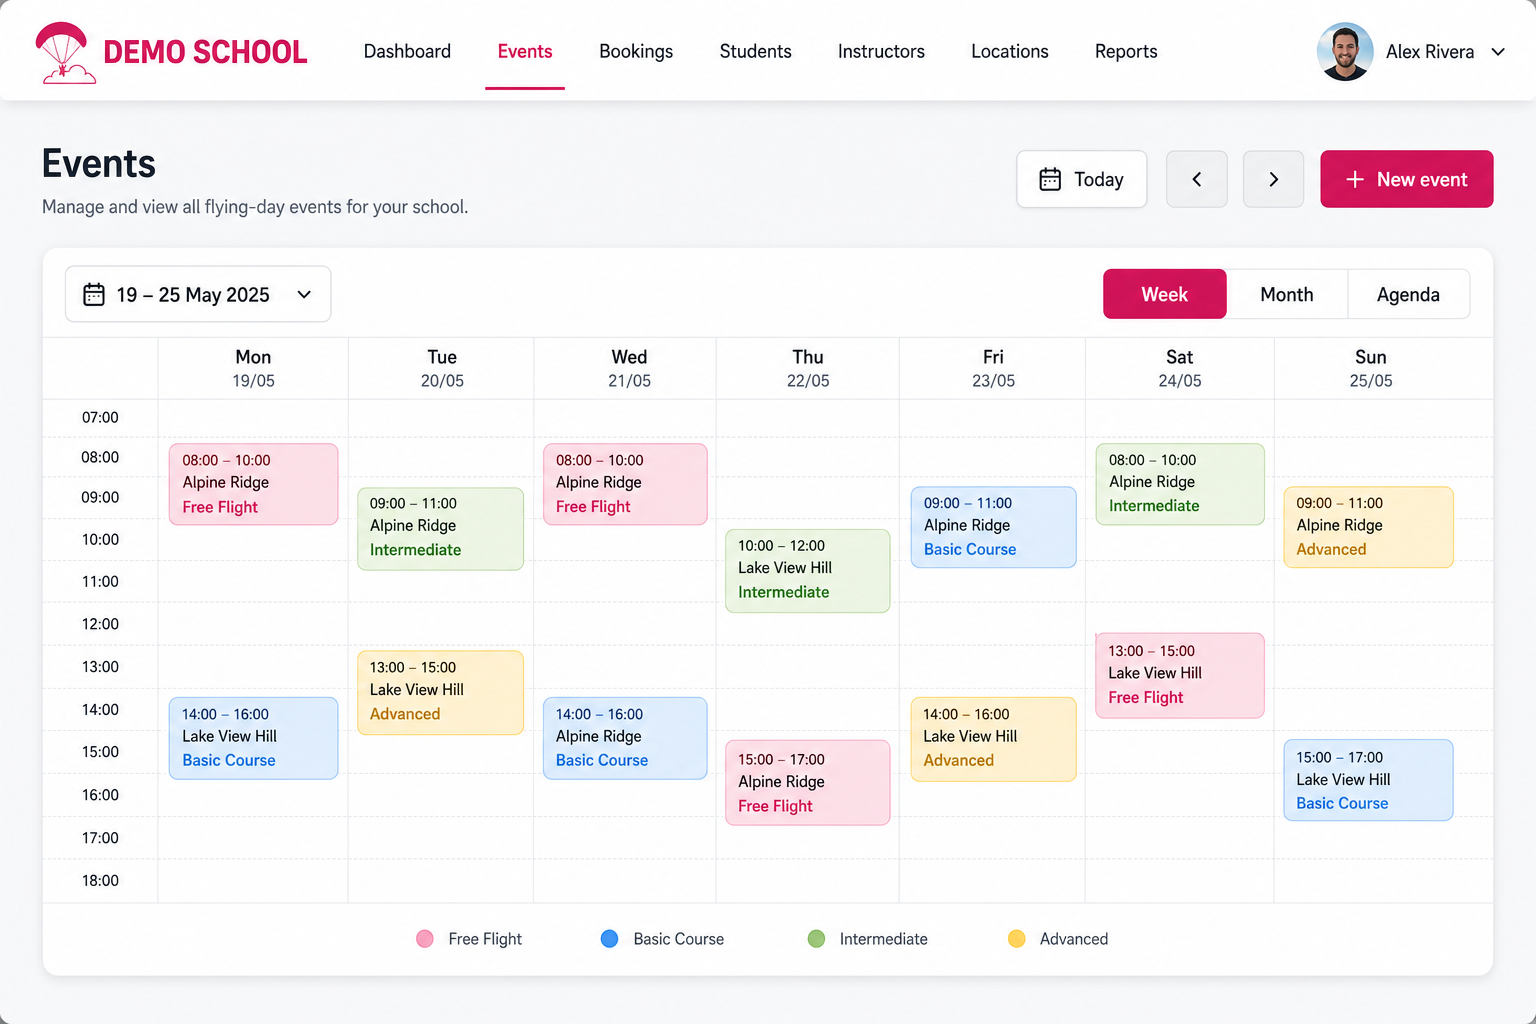This screenshot has height=1024, width=1536.
Task: Open Alex Rivera profile avatar
Action: [x=1345, y=51]
